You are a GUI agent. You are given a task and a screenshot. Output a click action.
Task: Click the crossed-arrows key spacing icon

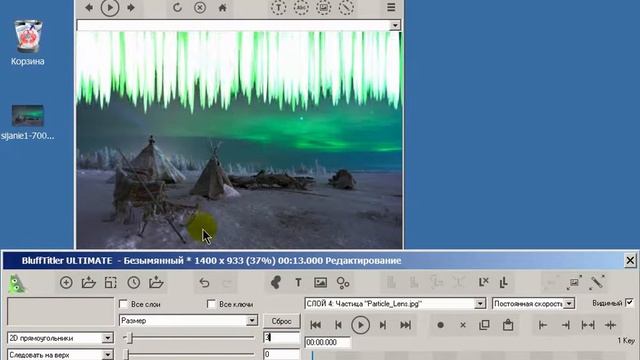(611, 325)
